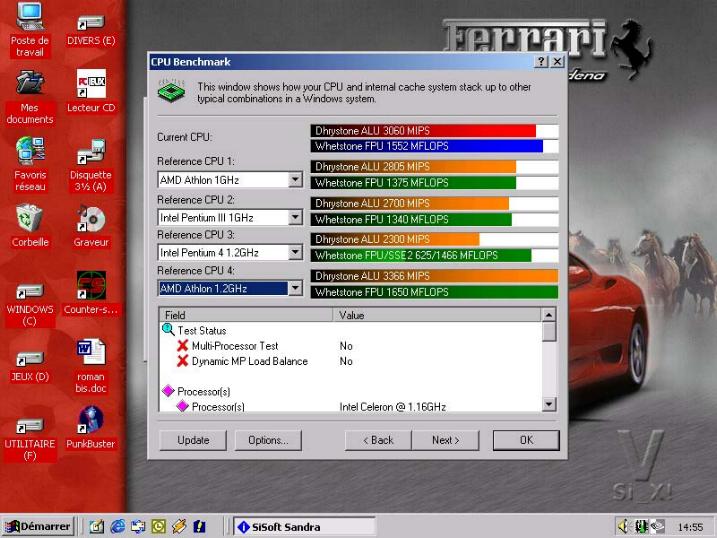Expand the Reference CPU 1 dropdown
Viewport: 717px width, 538px height.
[295, 180]
